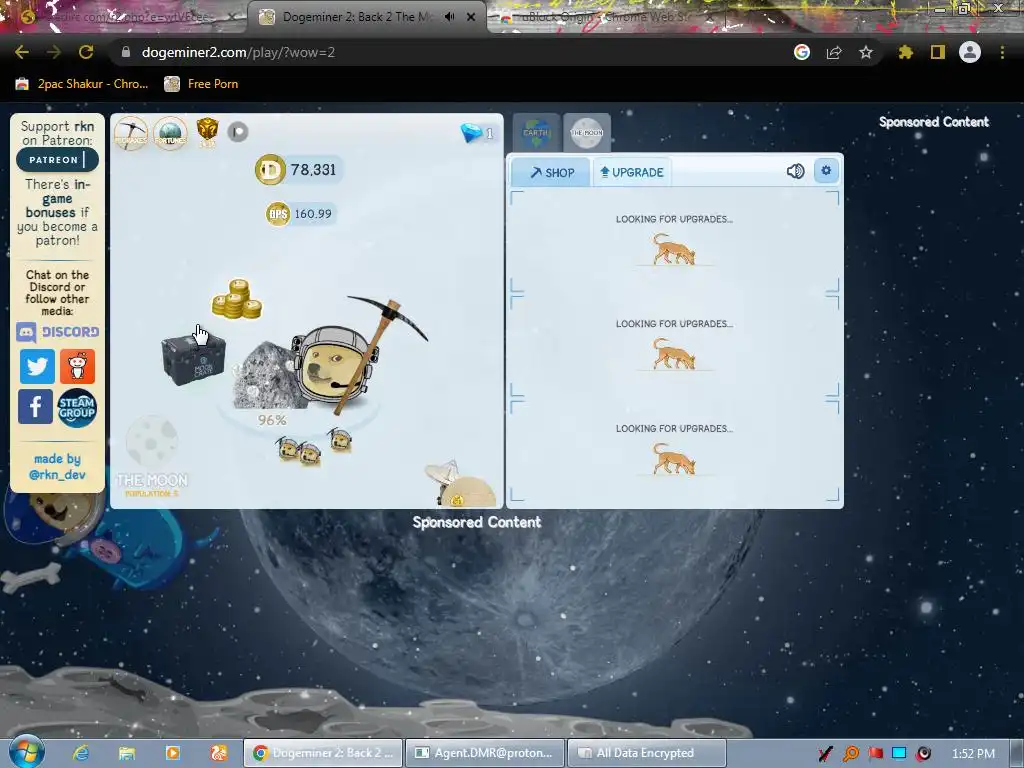Viewport: 1024px width, 768px height.
Task: Open the Pickaxes menu icon
Action: tap(131, 133)
